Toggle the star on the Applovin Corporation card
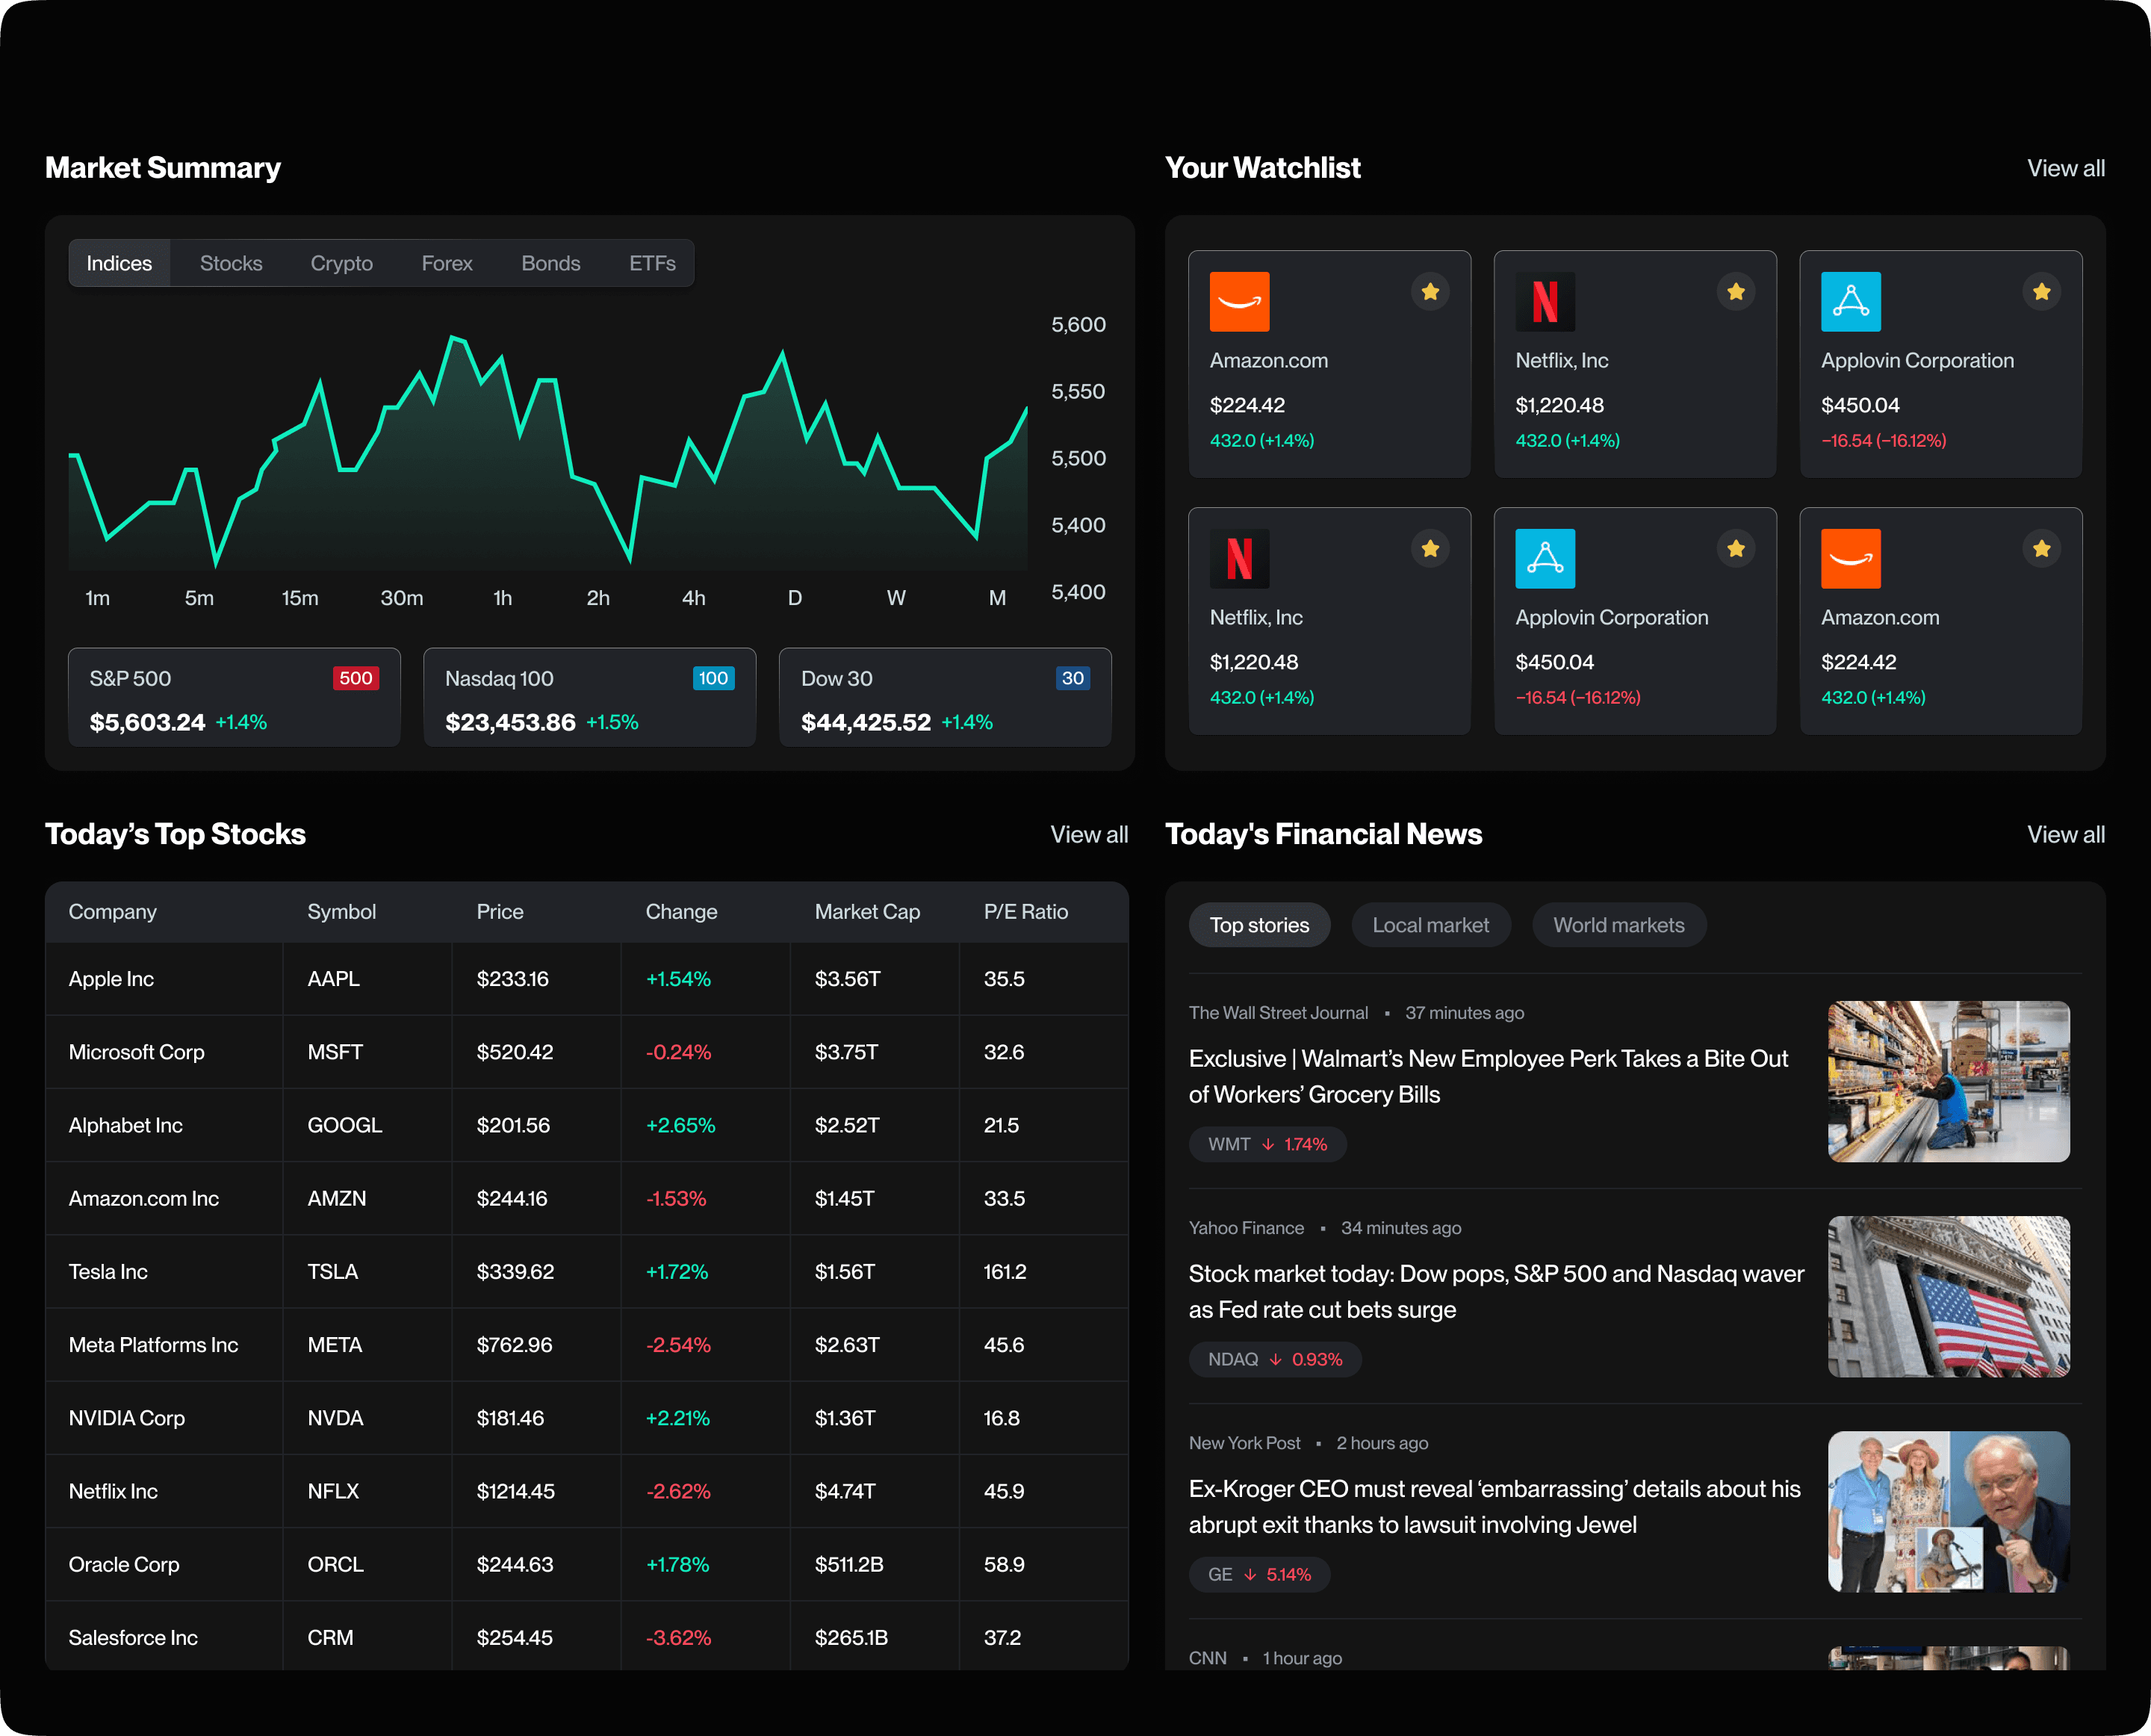Screen dimensions: 2151x1736 [2041, 291]
